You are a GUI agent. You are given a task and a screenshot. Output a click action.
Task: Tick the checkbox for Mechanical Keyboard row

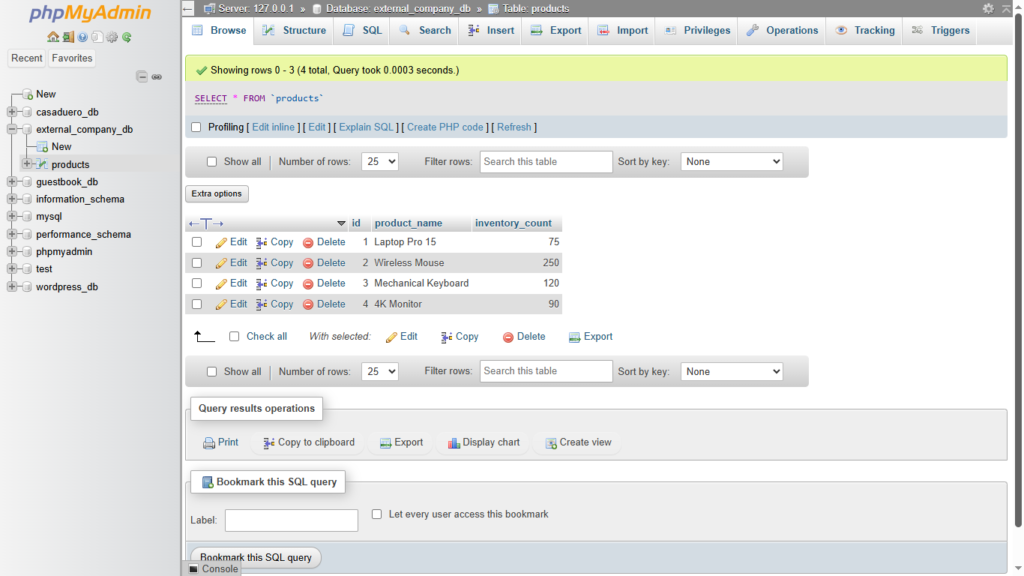click(197, 283)
